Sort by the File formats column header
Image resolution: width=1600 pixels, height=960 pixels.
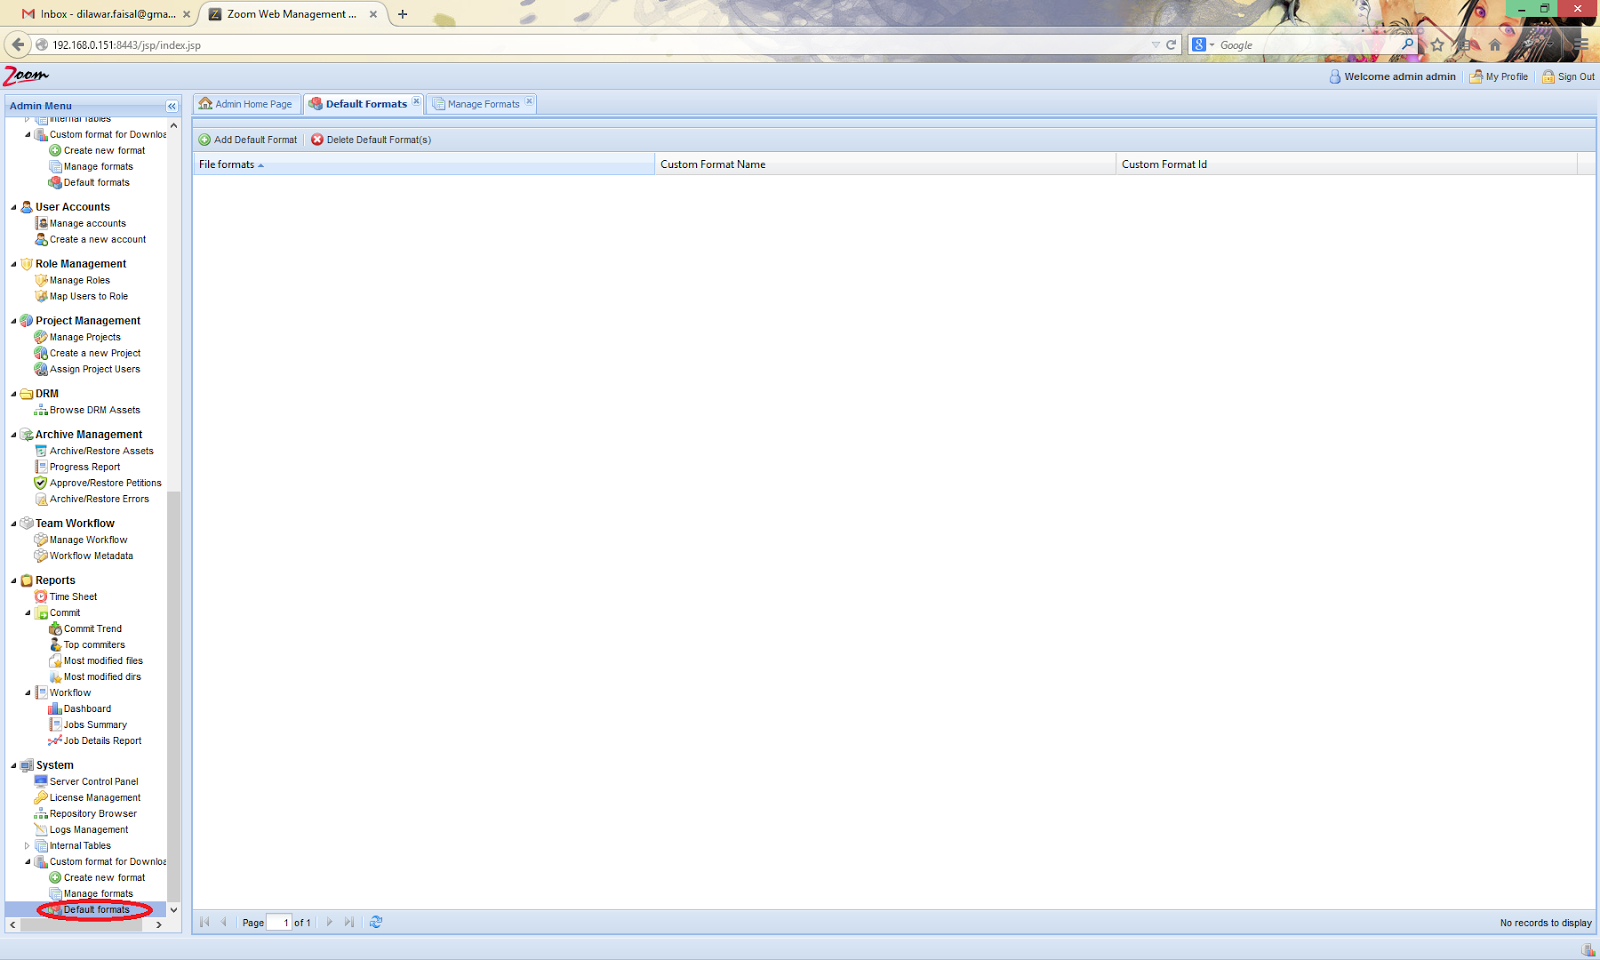coord(424,164)
